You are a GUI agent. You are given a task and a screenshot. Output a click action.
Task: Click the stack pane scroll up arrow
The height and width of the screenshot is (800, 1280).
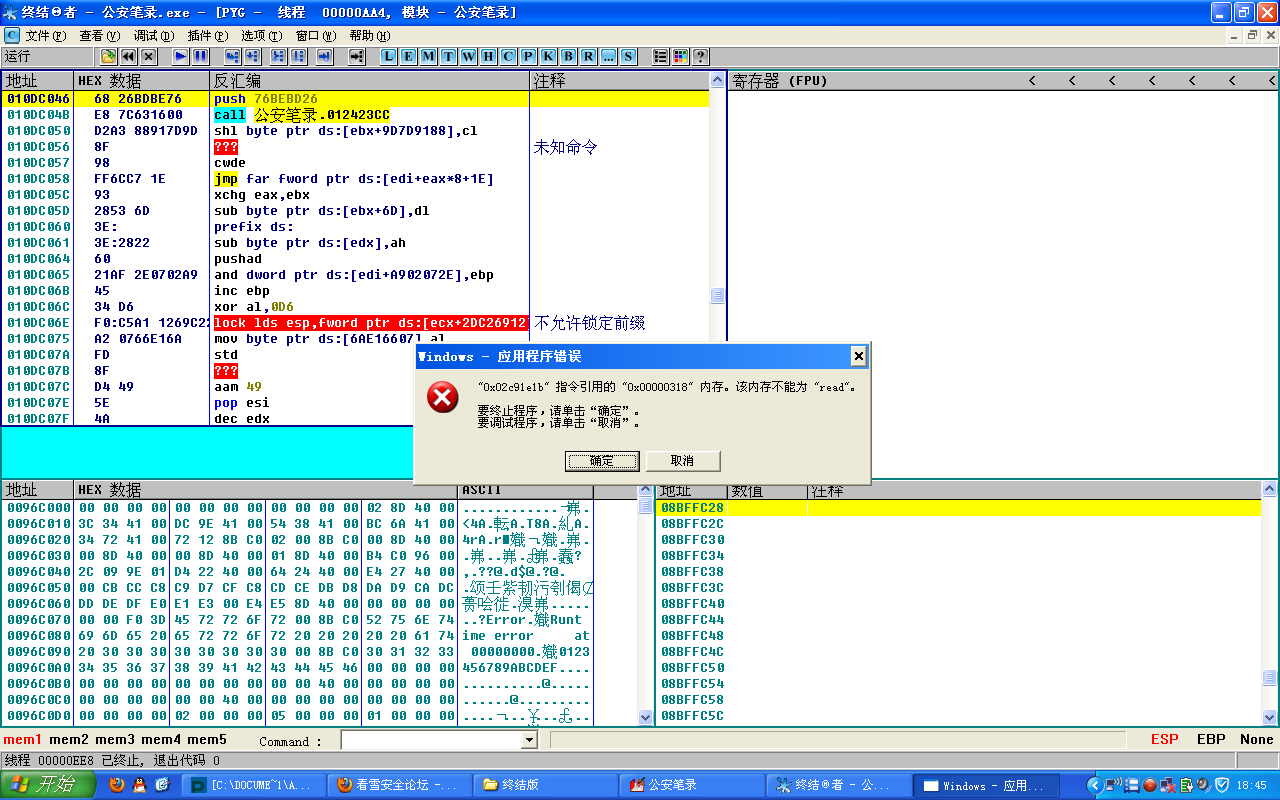[1269, 490]
